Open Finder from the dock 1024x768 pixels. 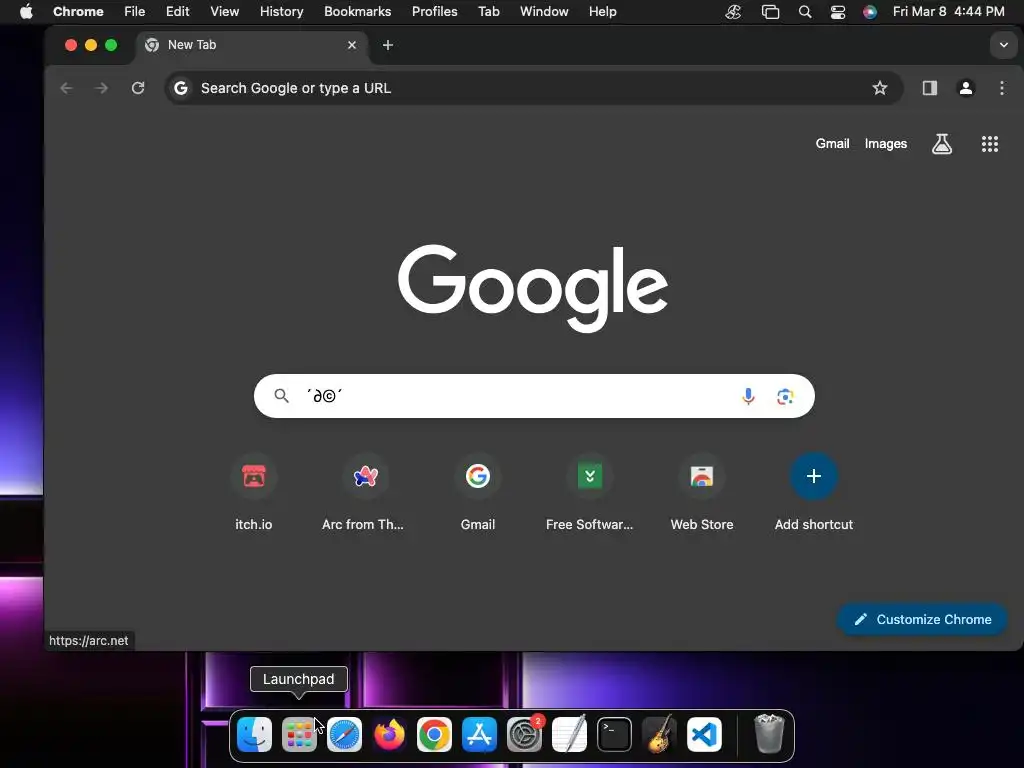coord(254,735)
